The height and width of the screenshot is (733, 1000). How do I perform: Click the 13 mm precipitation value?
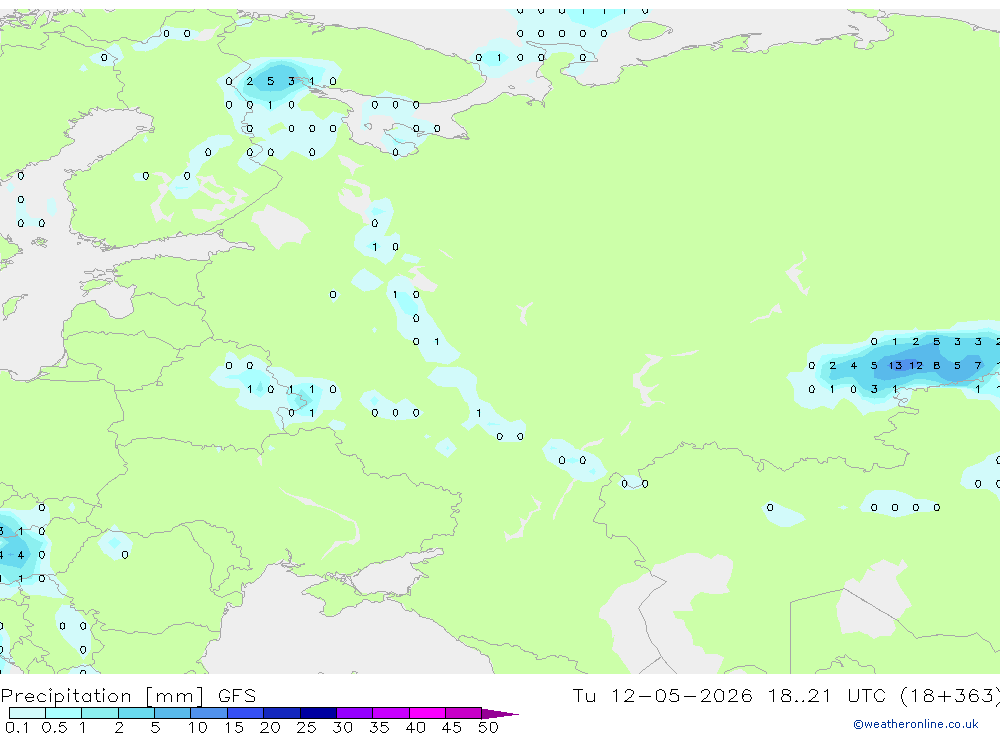coord(895,366)
